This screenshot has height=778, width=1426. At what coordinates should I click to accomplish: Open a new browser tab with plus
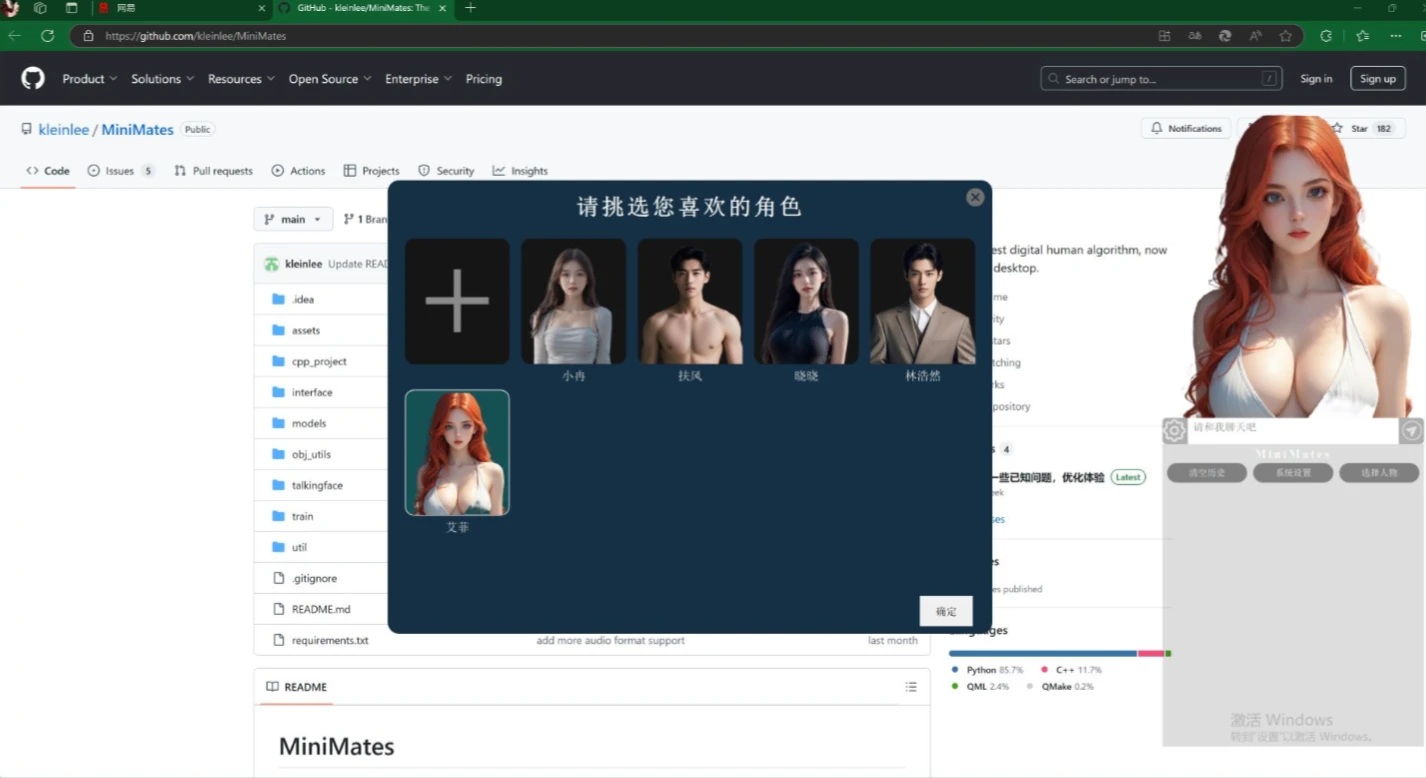click(470, 8)
